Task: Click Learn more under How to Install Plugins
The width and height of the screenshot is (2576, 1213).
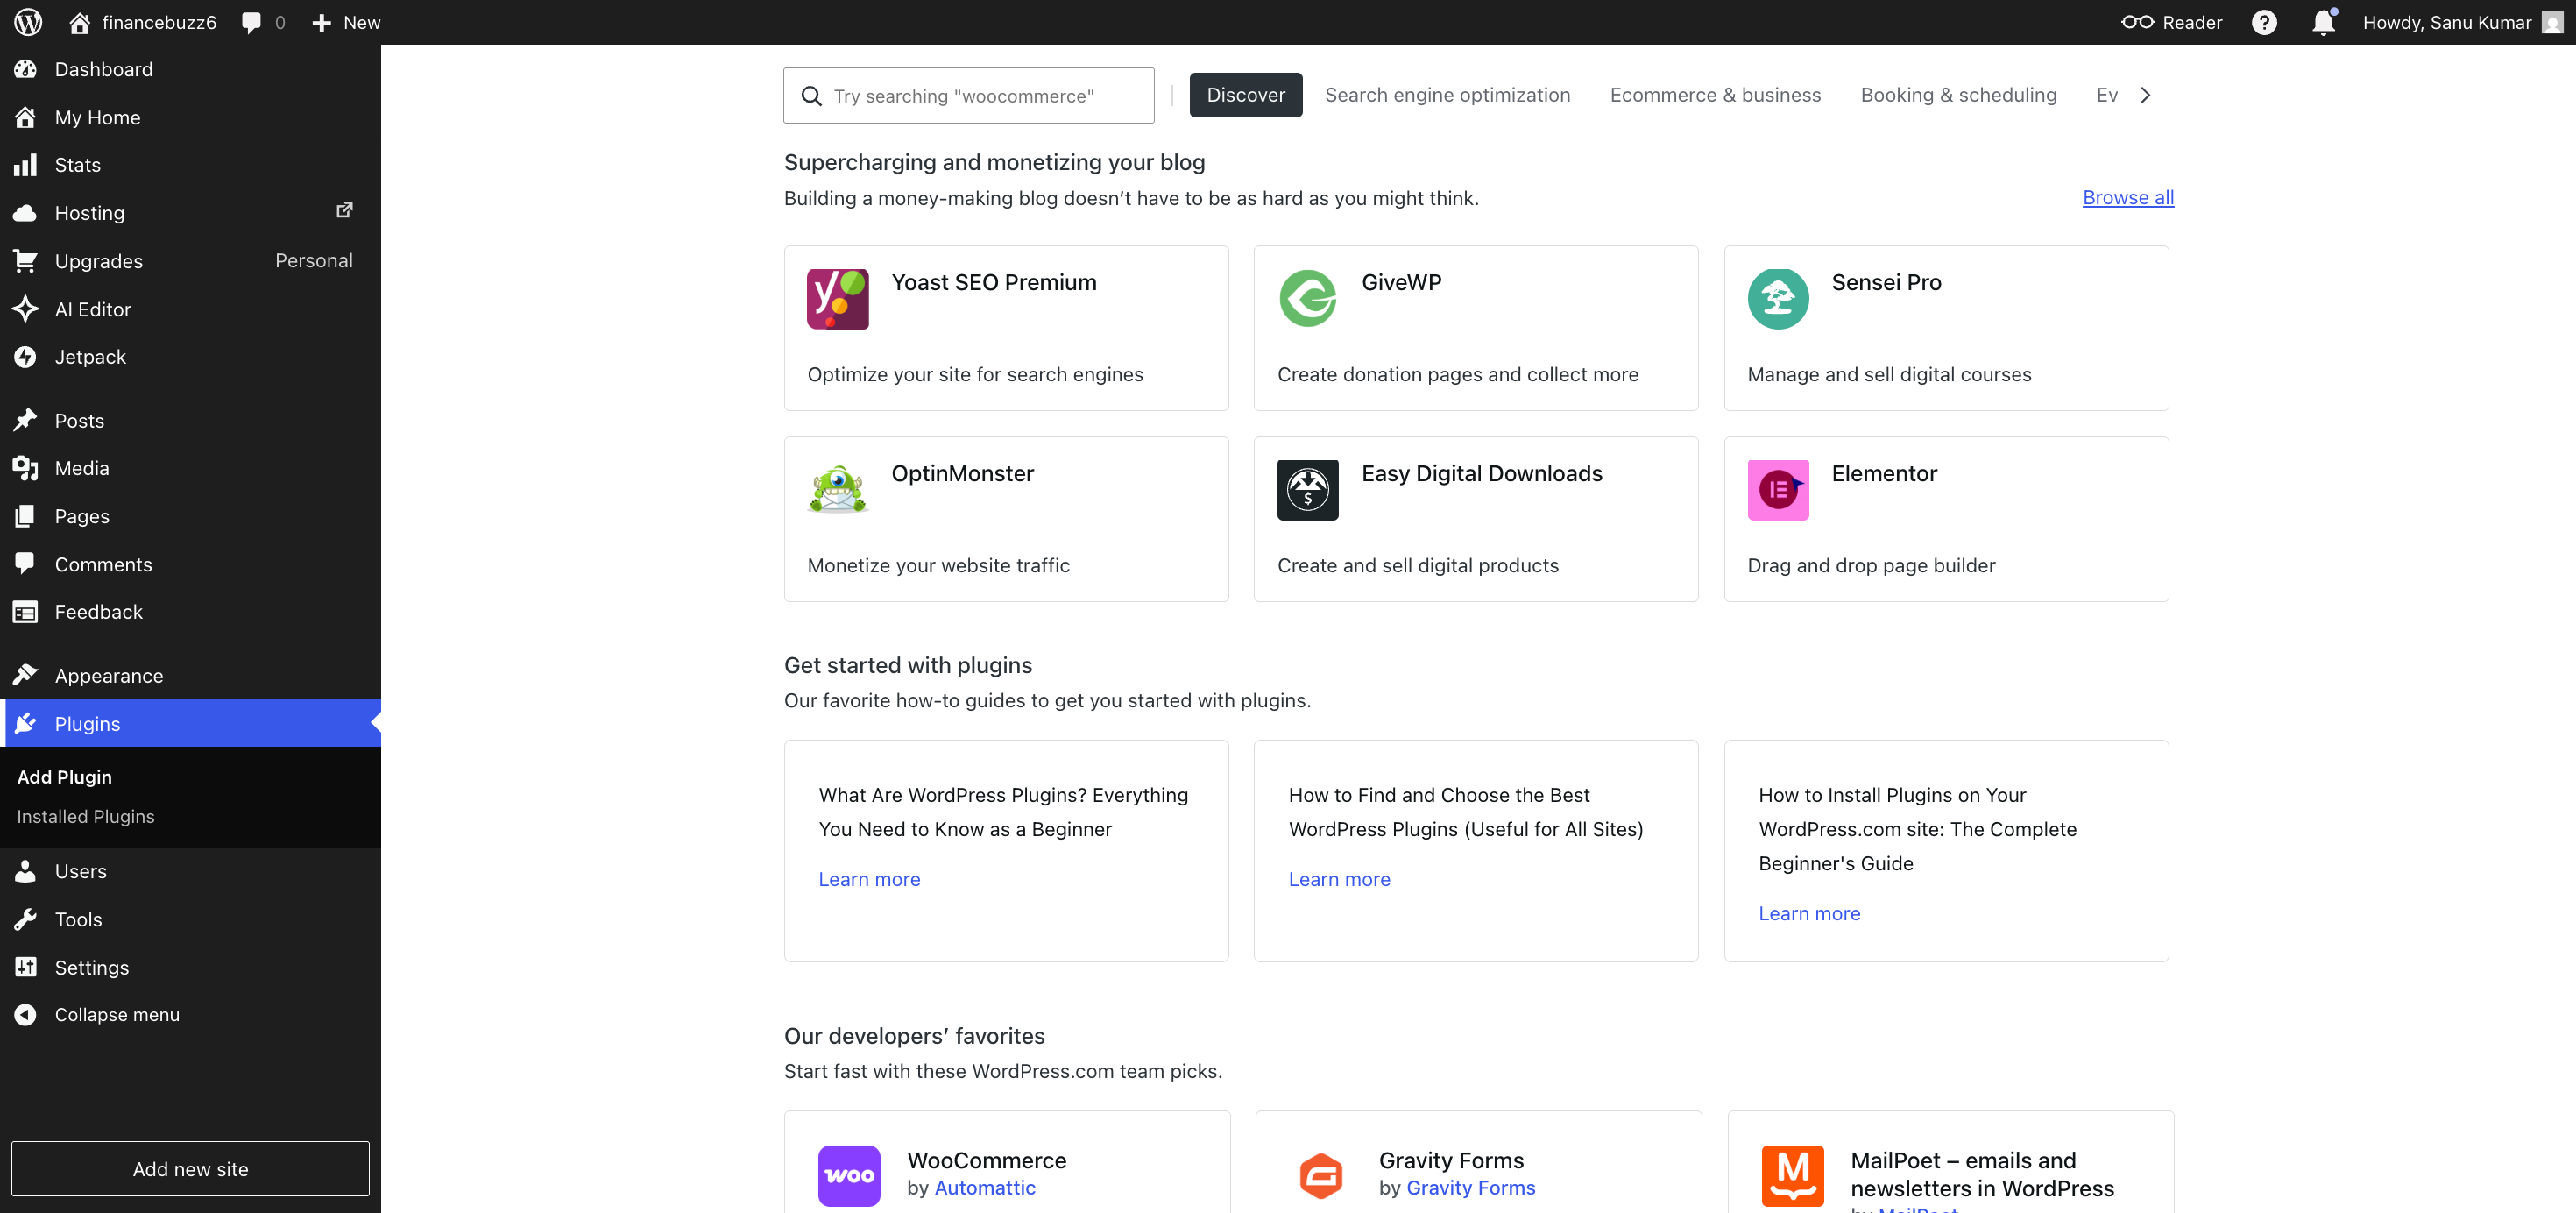Action: (x=1809, y=913)
